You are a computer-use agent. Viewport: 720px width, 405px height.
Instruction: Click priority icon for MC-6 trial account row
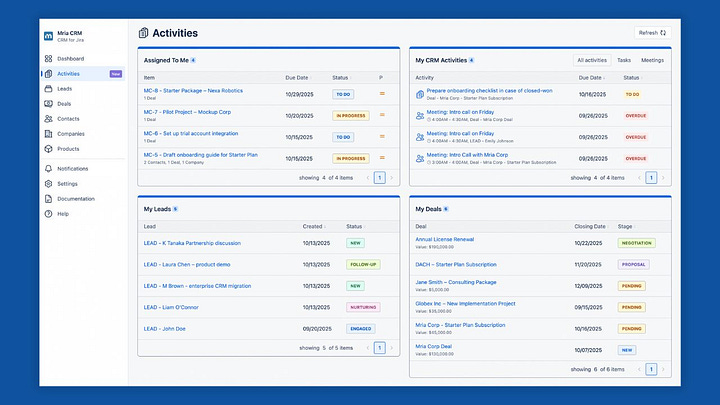point(382,136)
